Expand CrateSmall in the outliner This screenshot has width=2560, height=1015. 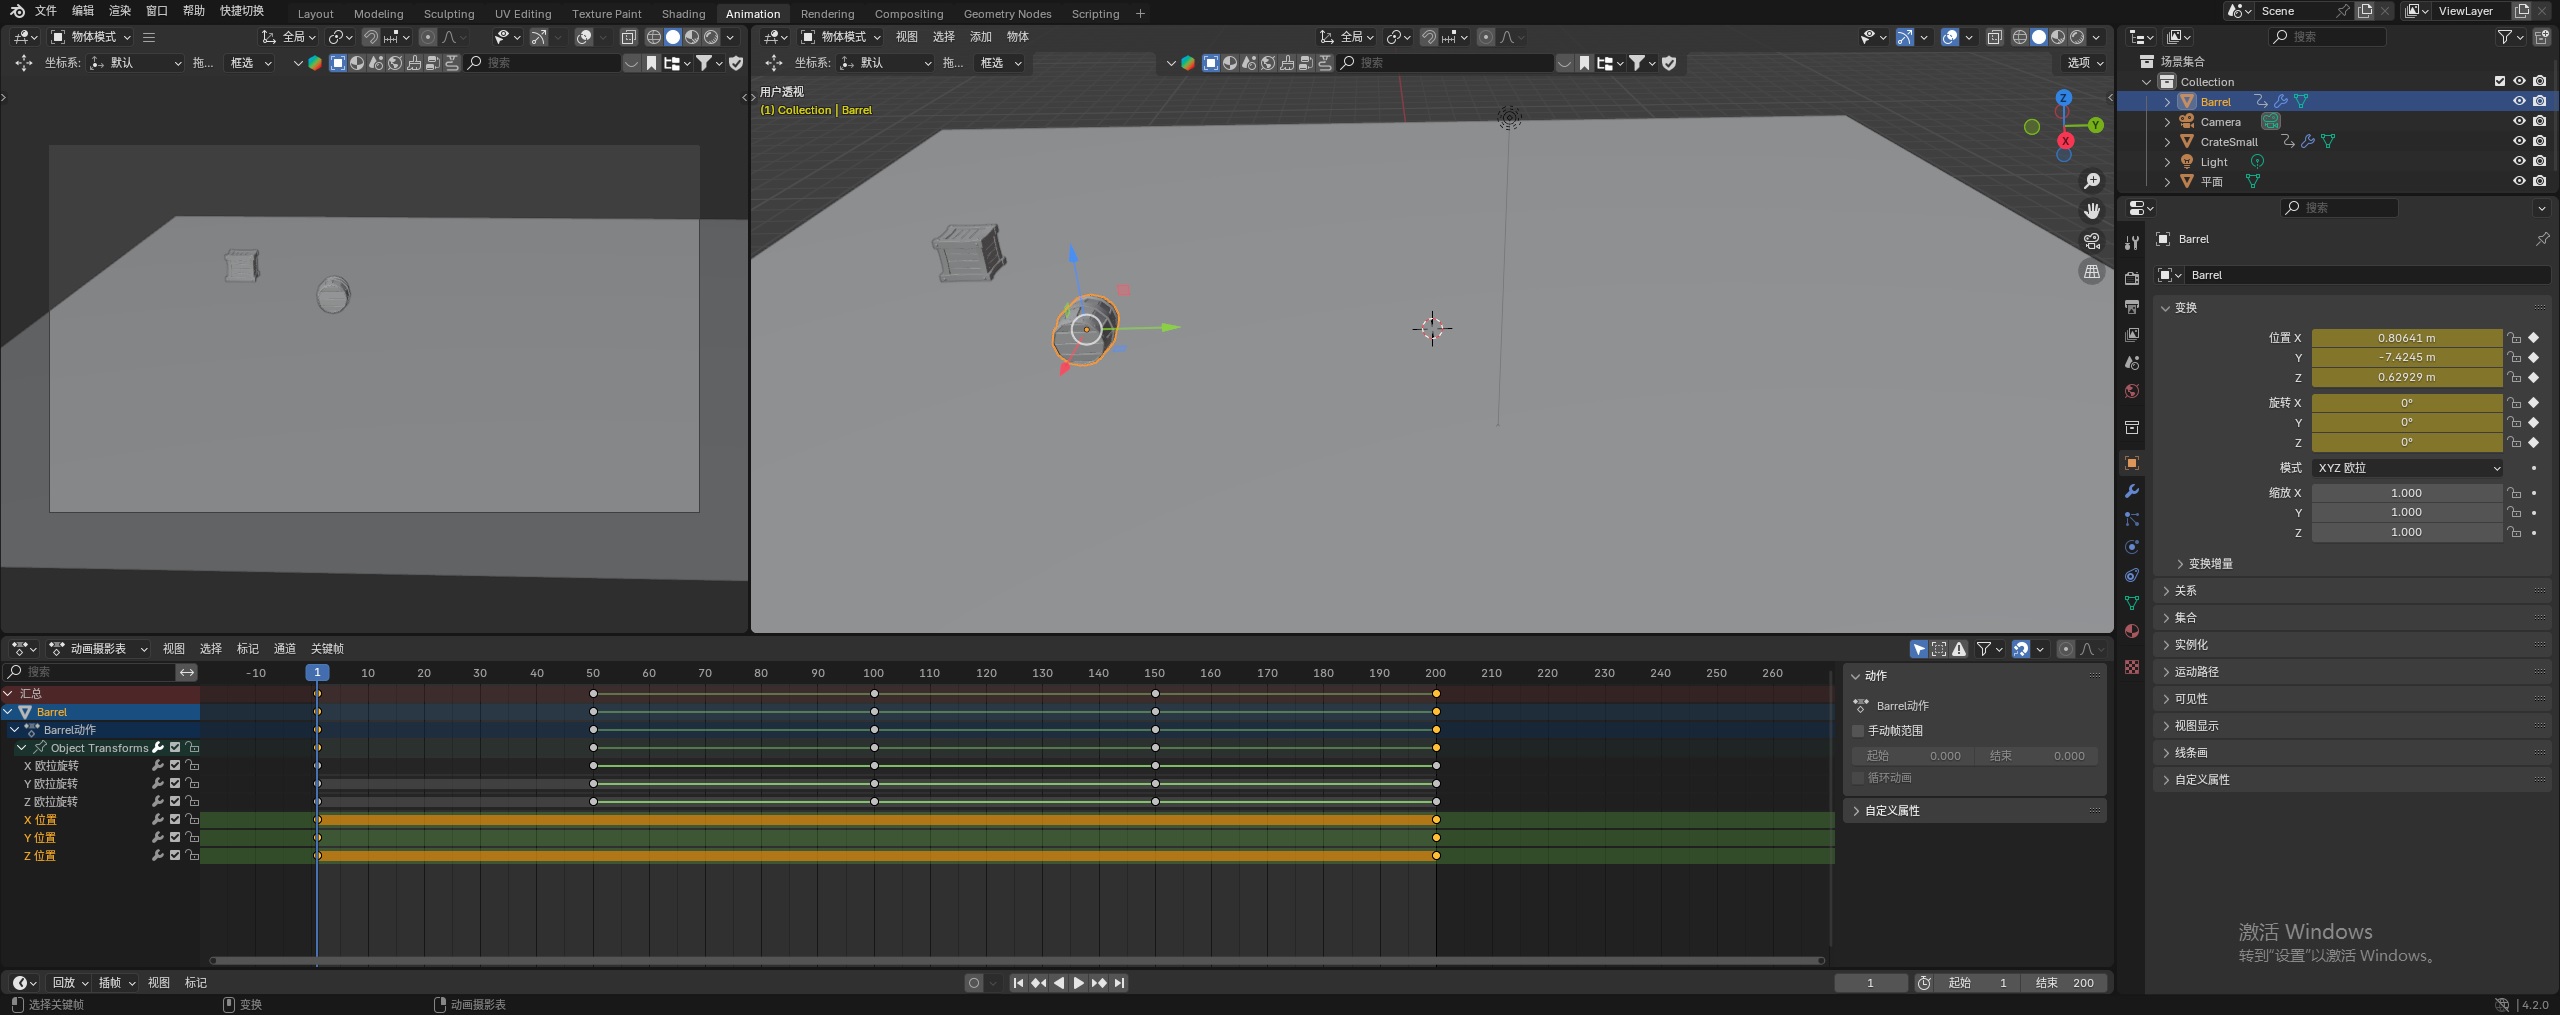[2167, 142]
